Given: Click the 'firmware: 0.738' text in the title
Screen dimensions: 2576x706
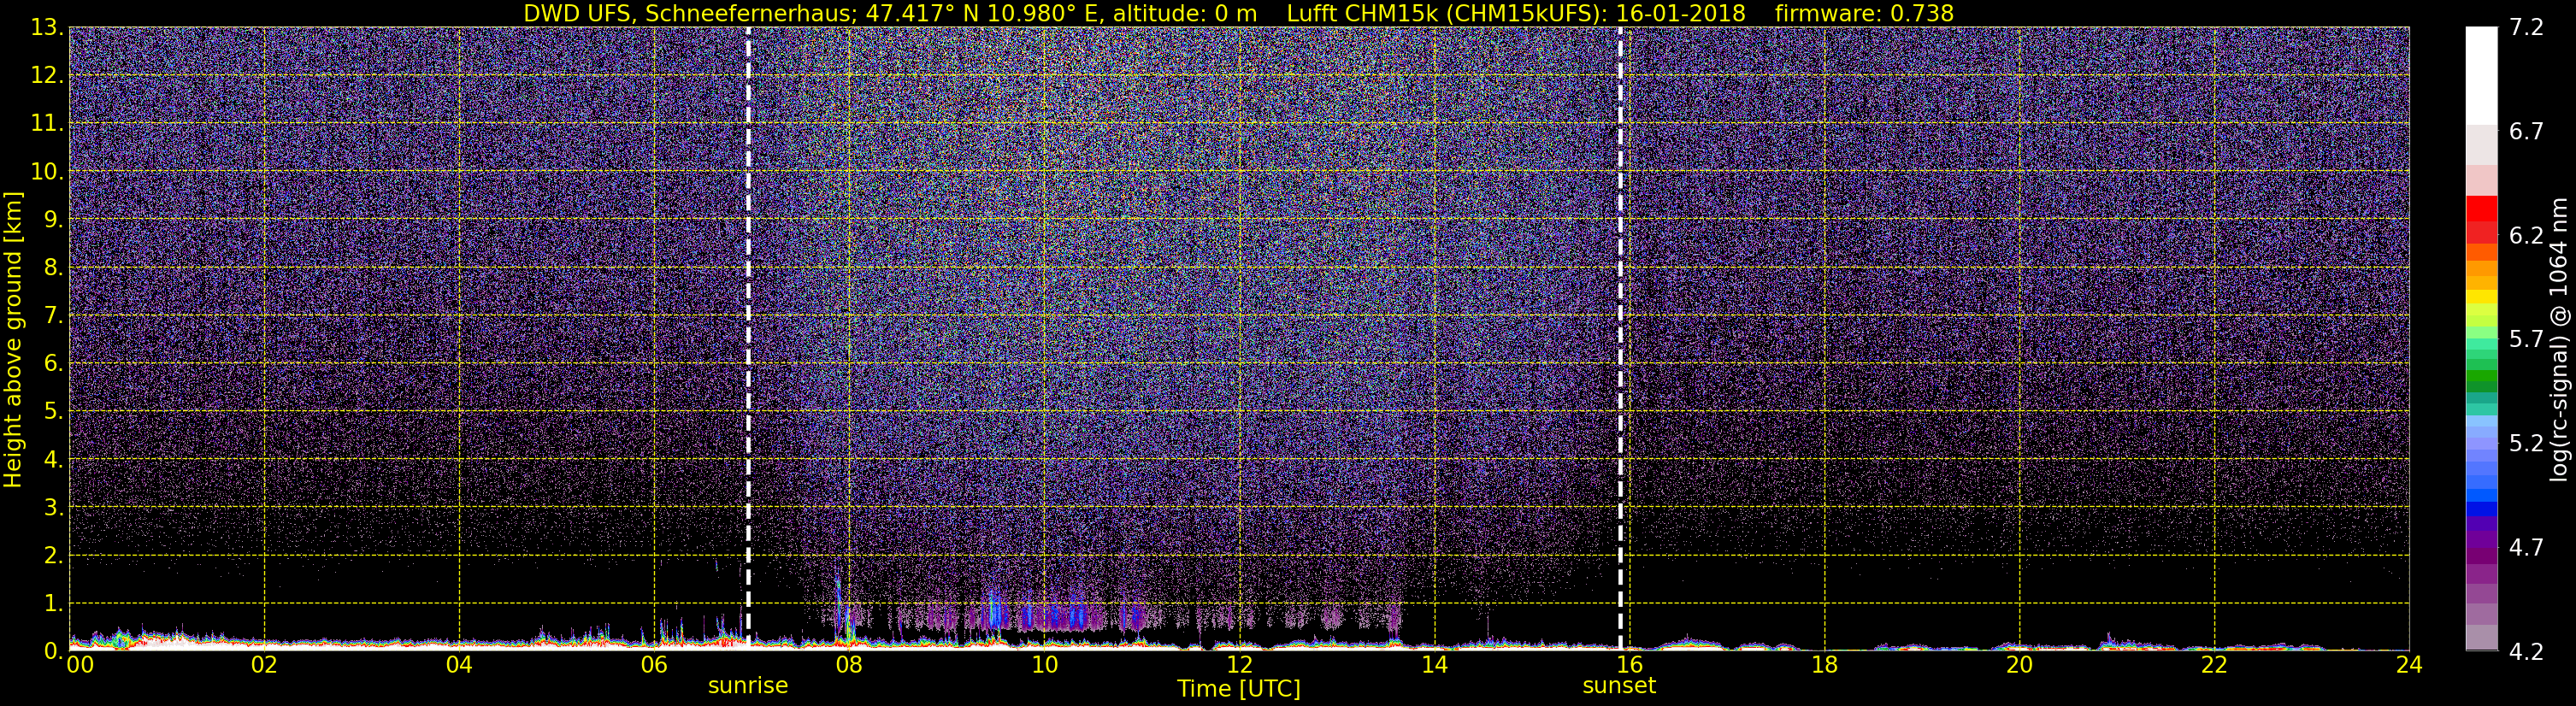Looking at the screenshot, I should (x=1864, y=13).
